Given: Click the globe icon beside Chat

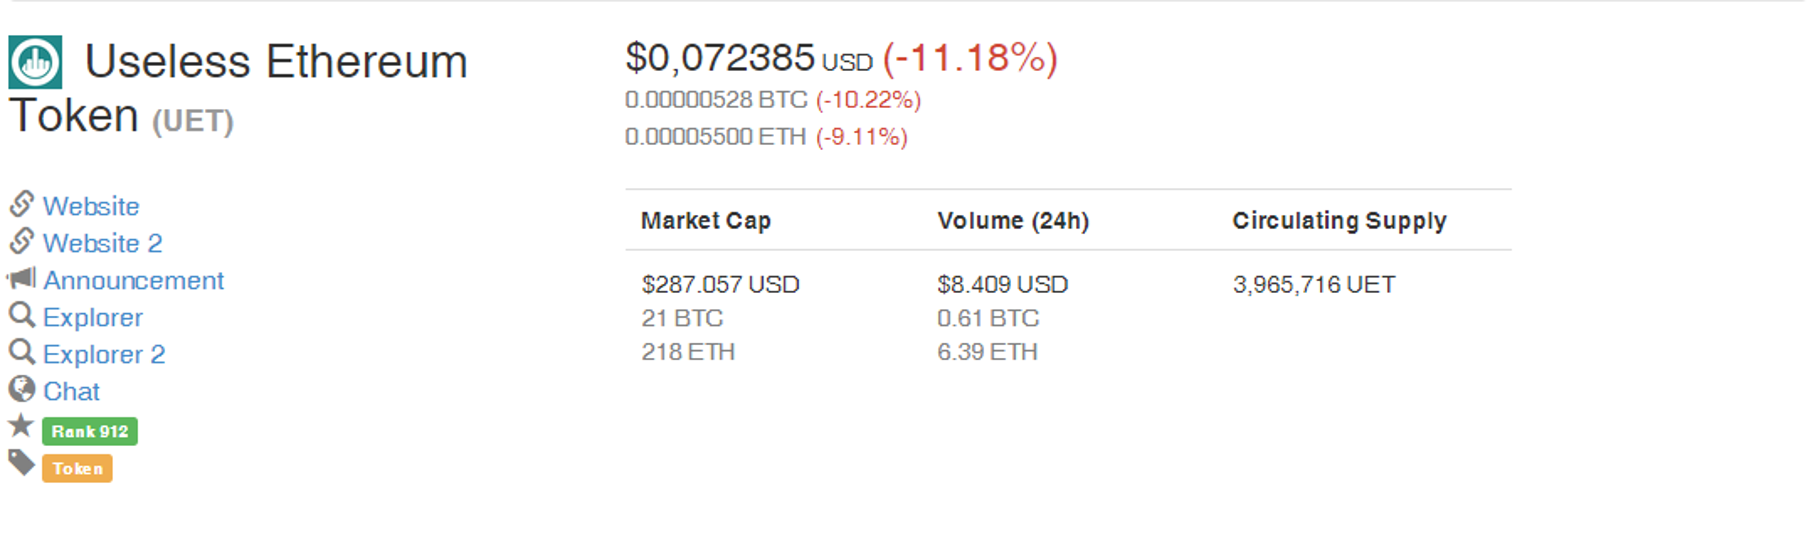Looking at the screenshot, I should [x=22, y=389].
